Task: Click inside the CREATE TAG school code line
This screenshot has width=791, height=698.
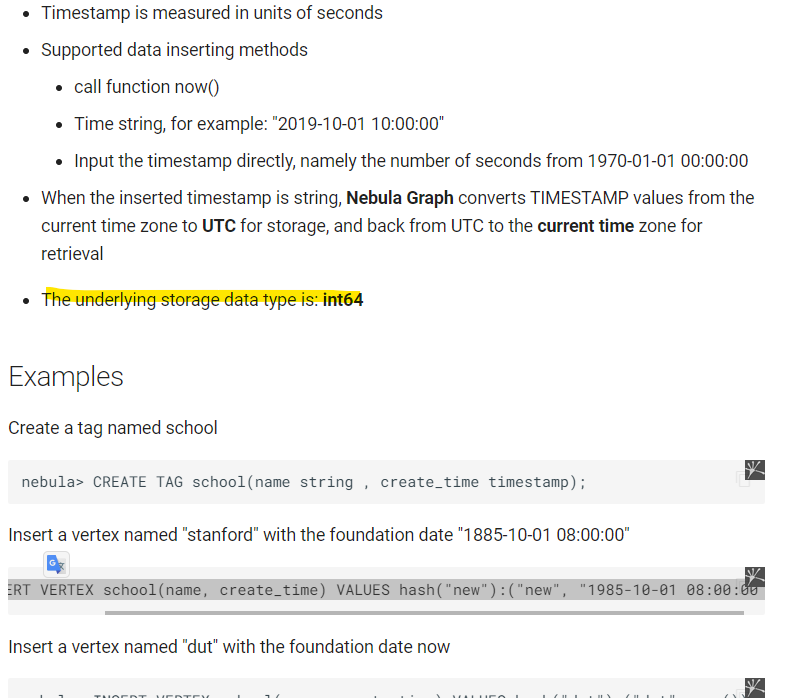Action: coord(304,482)
